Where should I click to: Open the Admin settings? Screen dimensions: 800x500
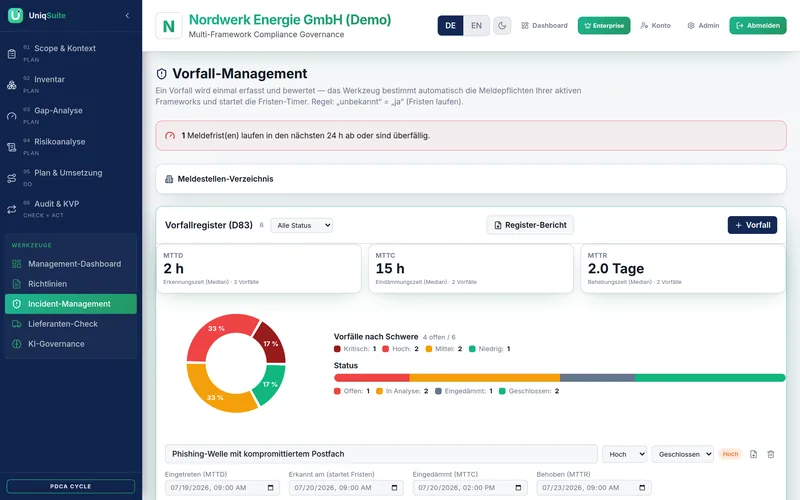coord(703,26)
